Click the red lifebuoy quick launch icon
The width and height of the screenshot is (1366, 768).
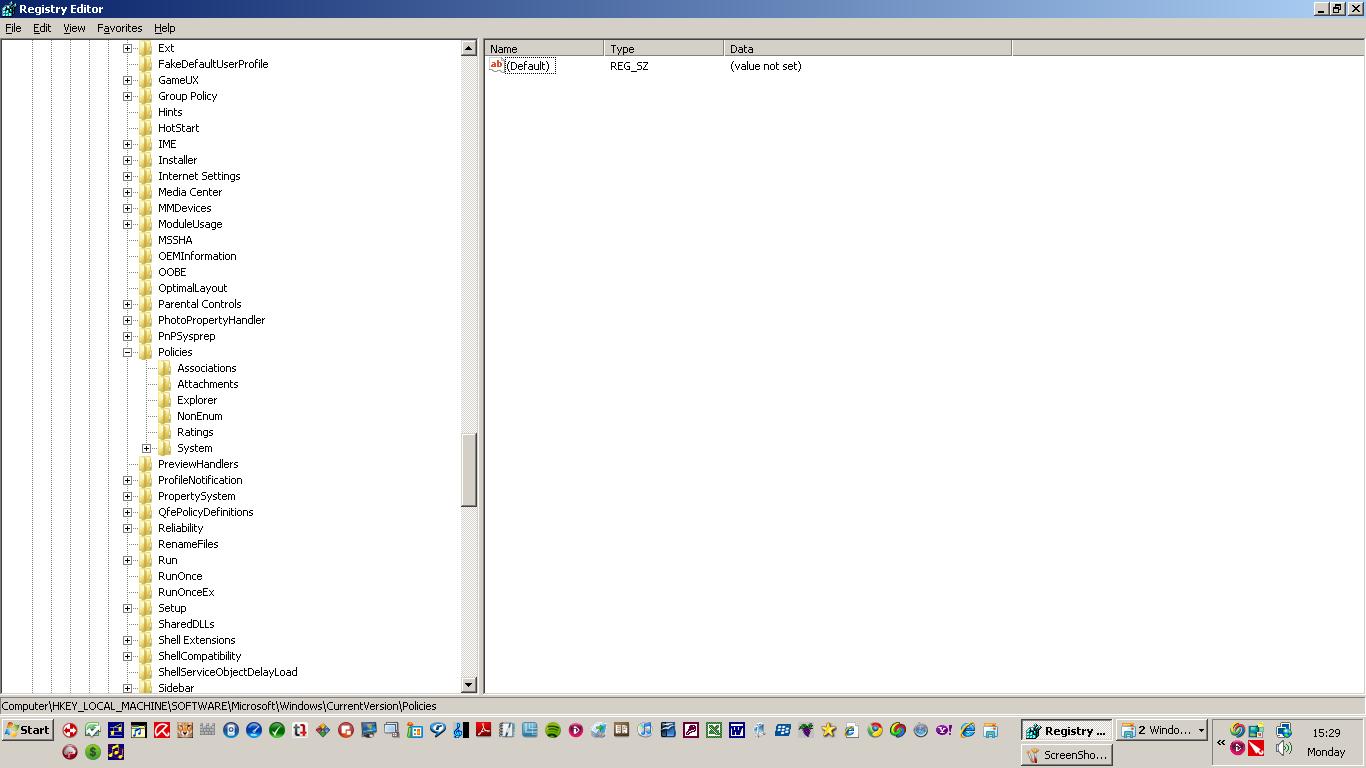(69, 730)
